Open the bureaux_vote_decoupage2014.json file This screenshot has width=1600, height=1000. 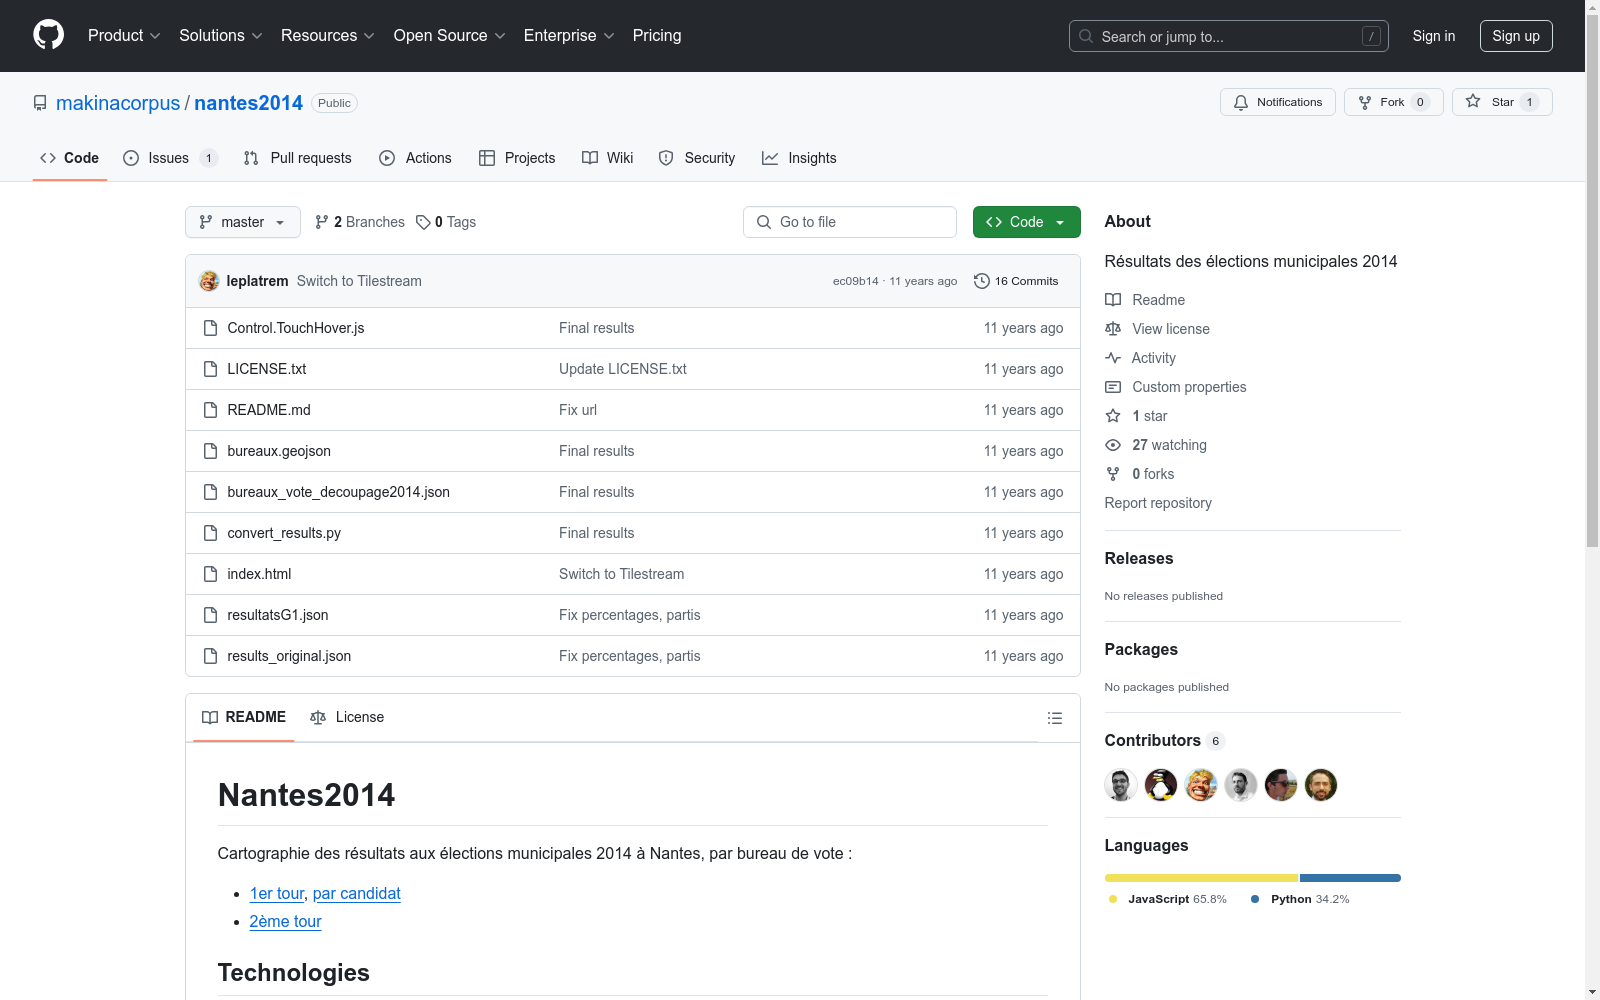pos(339,492)
